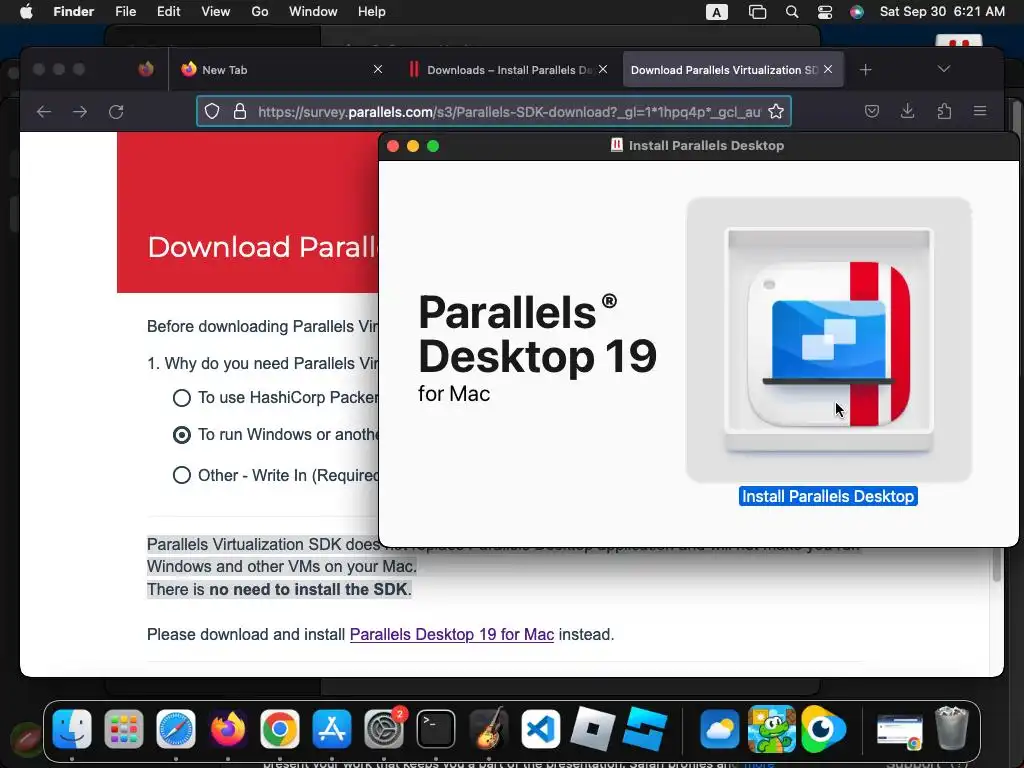The image size is (1024, 768).
Task: Launch Firefox from the Dock
Action: (x=227, y=728)
